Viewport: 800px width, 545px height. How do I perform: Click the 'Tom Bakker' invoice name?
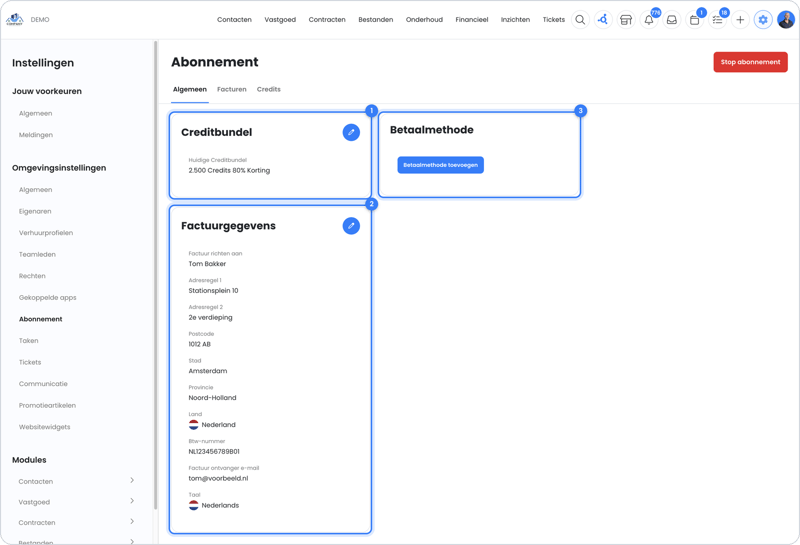click(207, 264)
